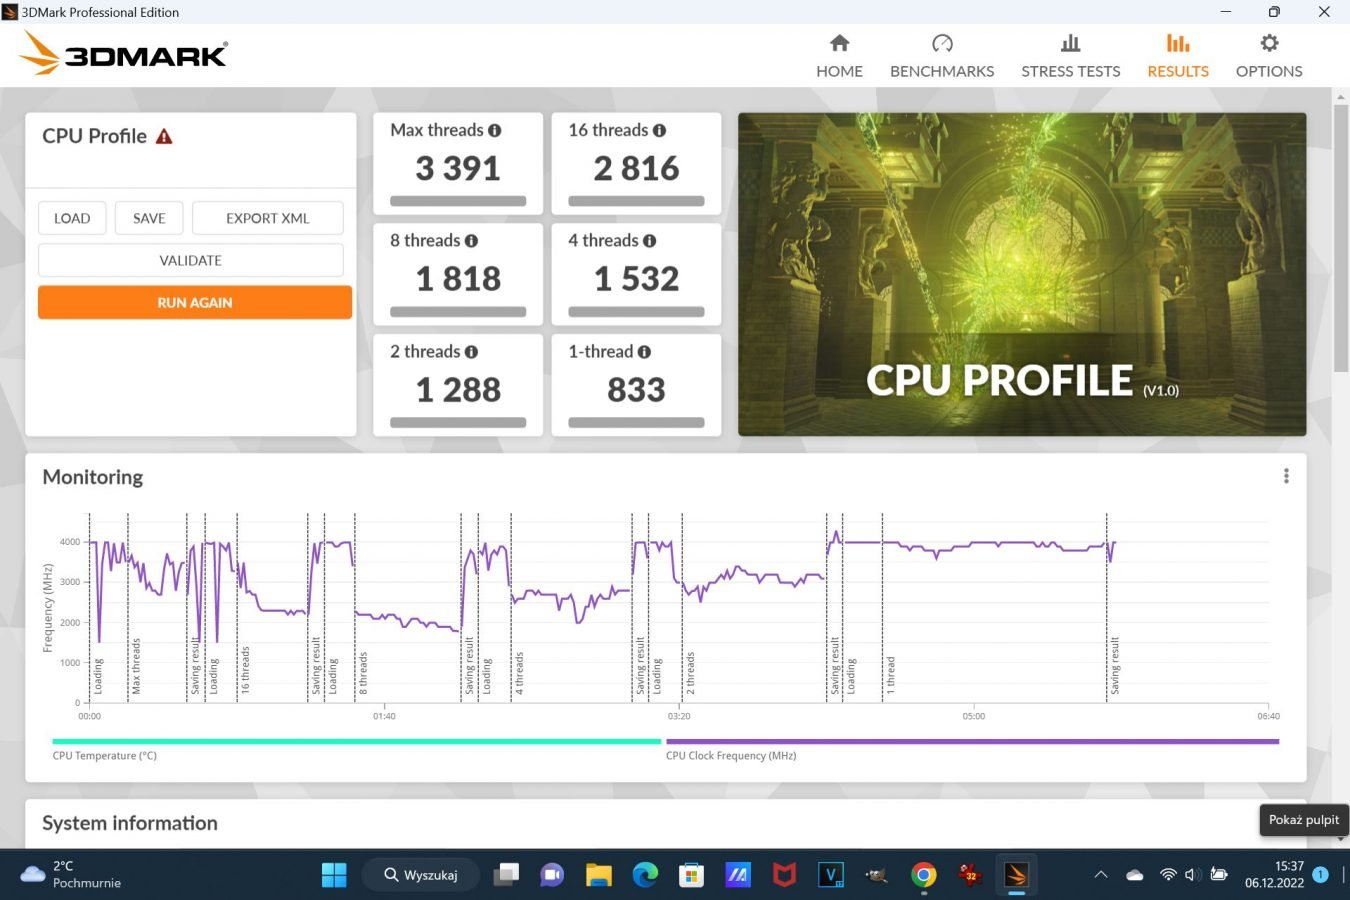
Task: Click the 4 threads info icon
Action: point(649,241)
